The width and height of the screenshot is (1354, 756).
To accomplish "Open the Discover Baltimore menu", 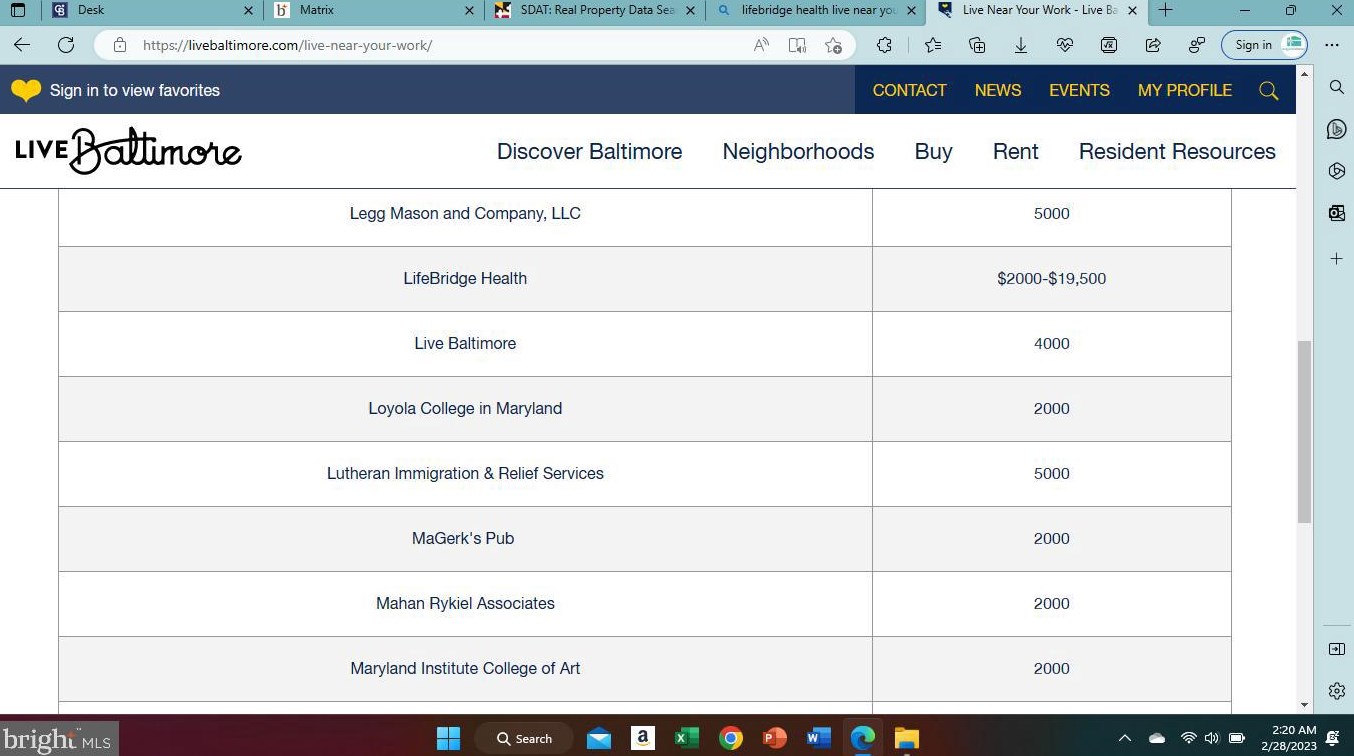I will tap(590, 151).
